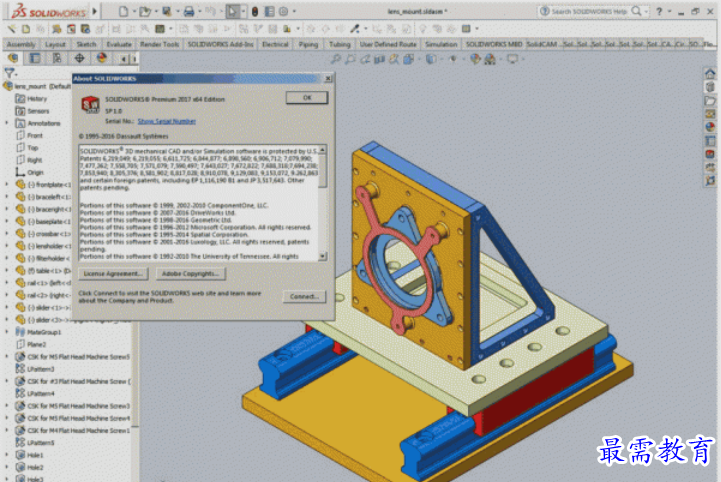Expand the MateGroup1 node
This screenshot has height=482, width=721.
[x=7, y=332]
